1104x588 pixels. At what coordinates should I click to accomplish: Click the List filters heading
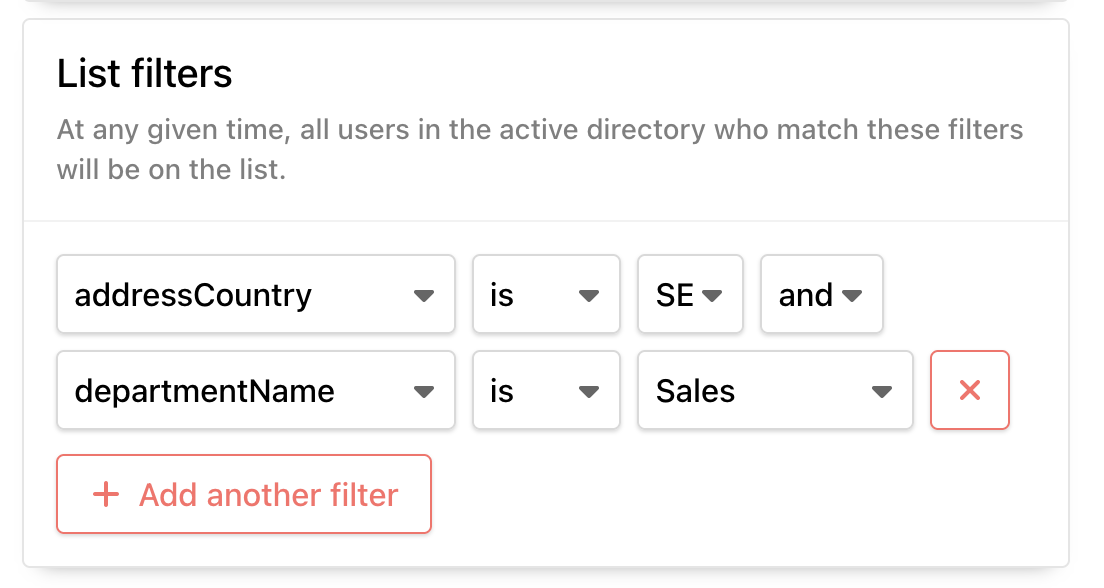coord(144,73)
